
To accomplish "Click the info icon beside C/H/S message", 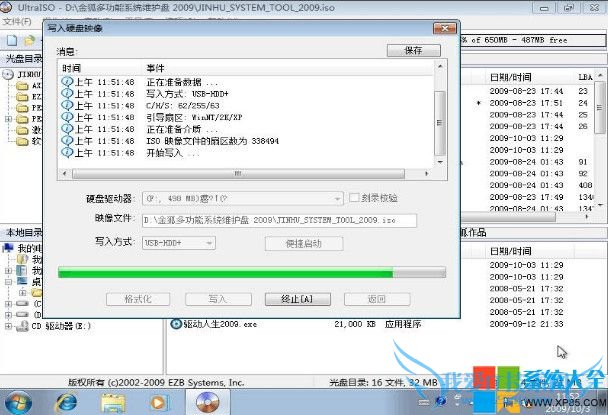I will point(67,105).
